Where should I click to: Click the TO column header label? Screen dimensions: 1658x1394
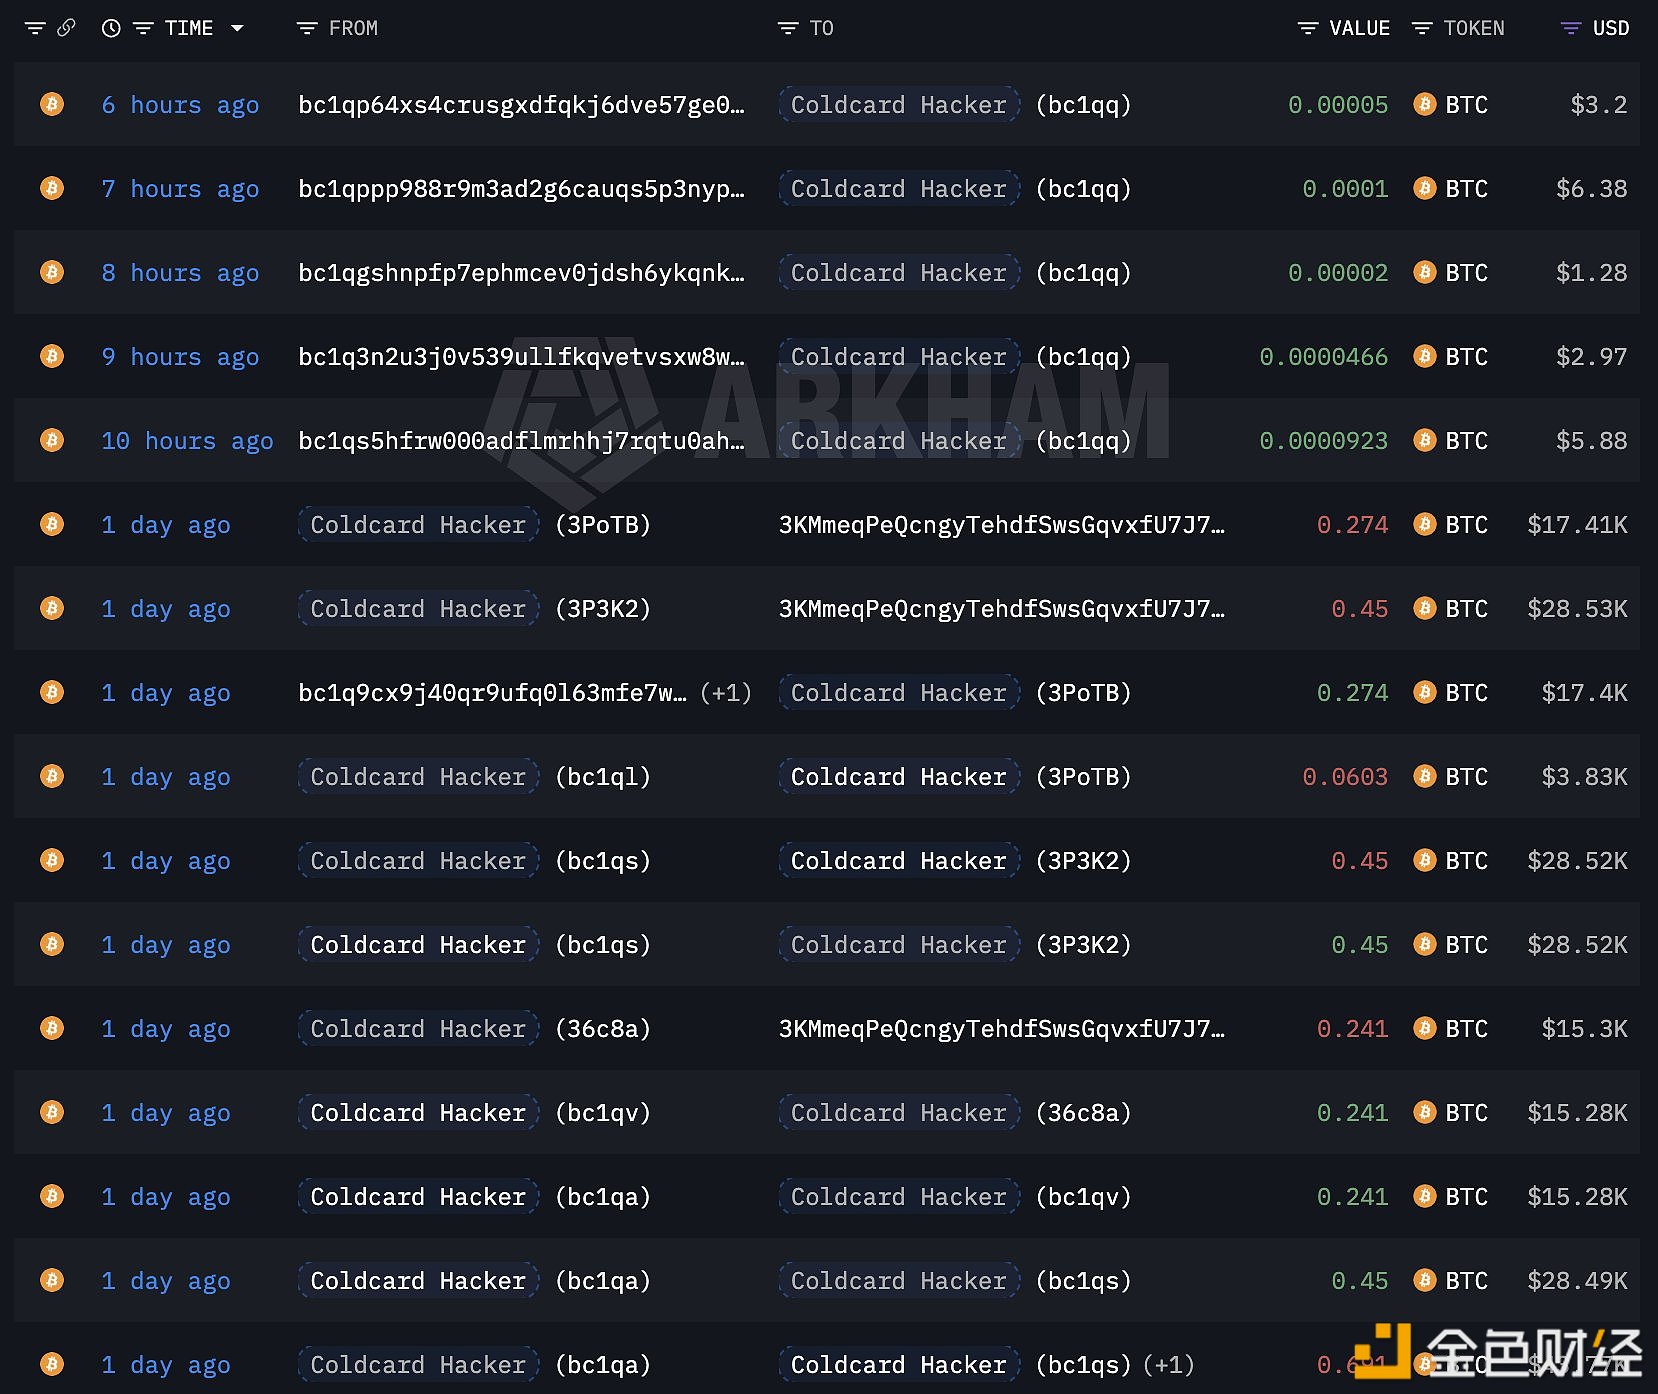point(821,28)
